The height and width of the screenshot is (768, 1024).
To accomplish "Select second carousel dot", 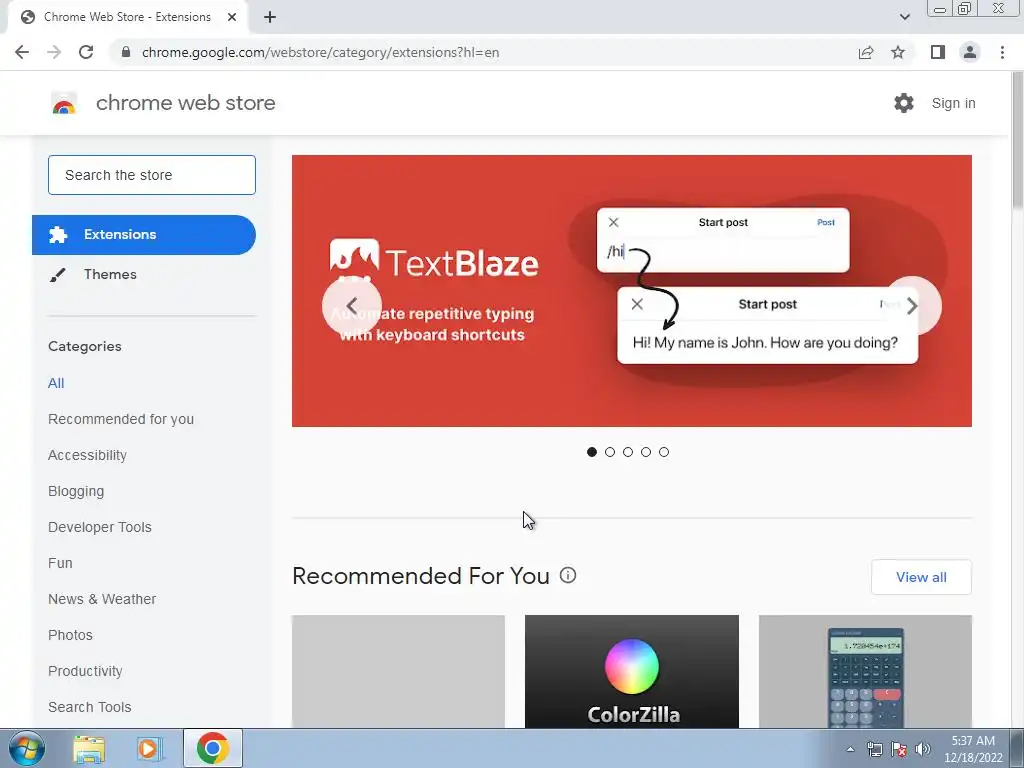I will [610, 452].
